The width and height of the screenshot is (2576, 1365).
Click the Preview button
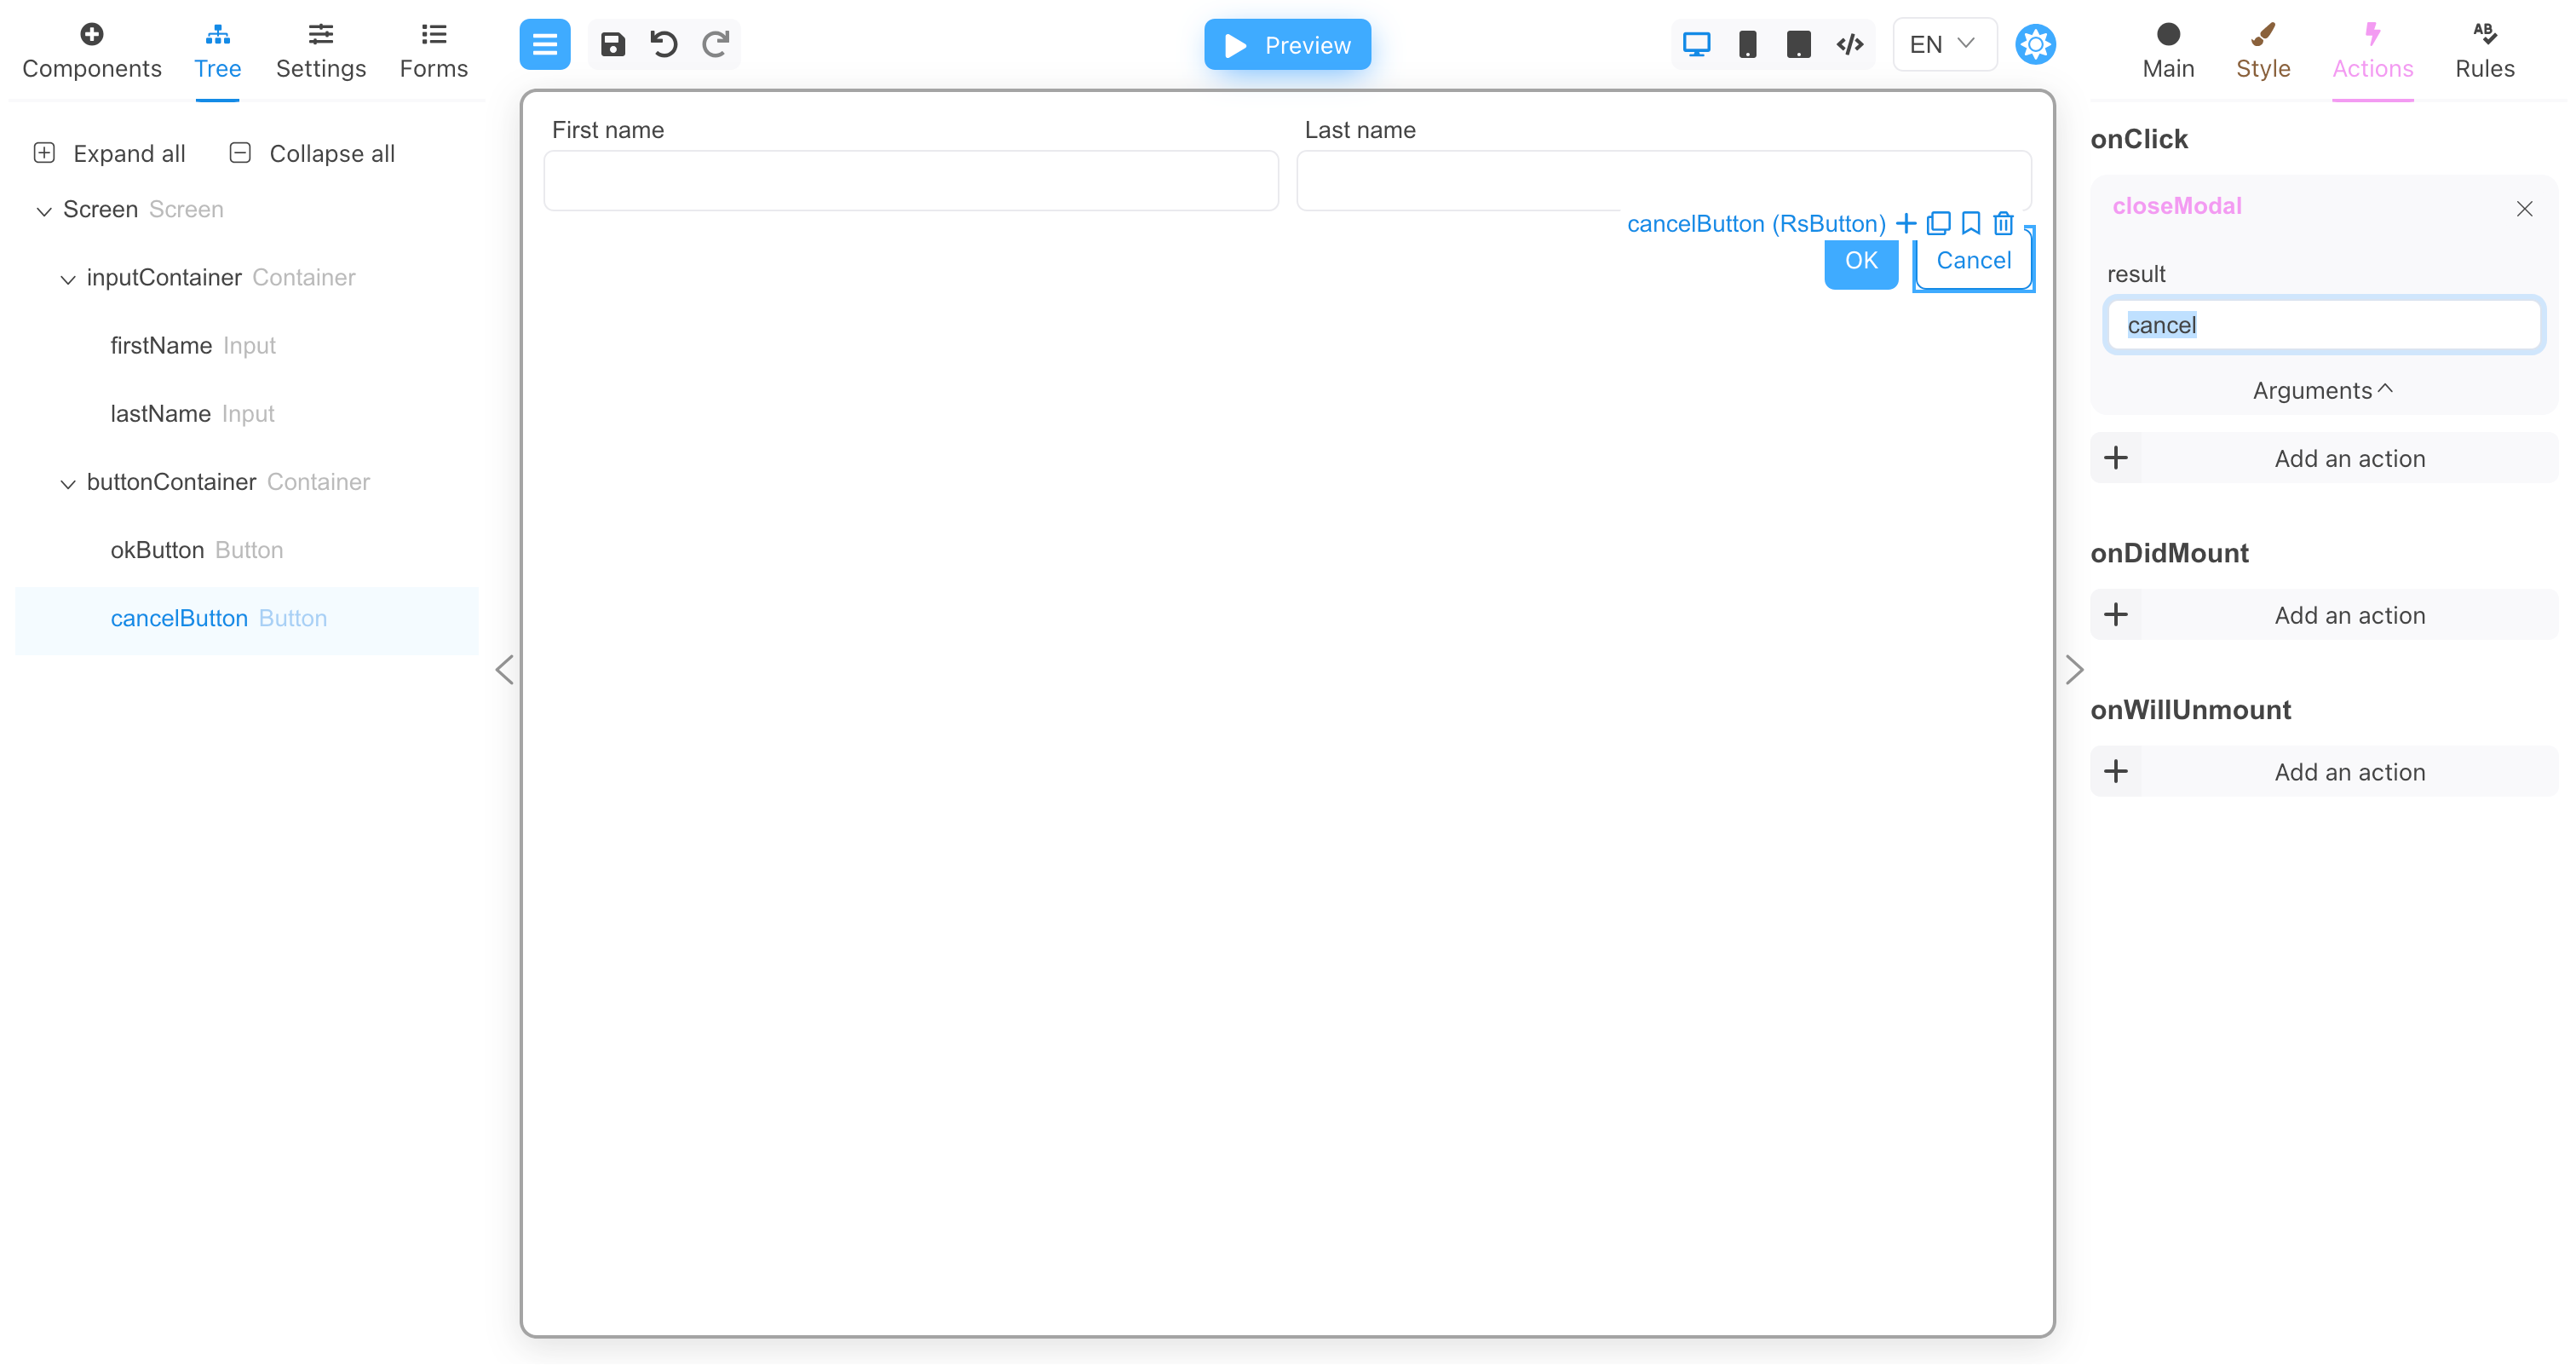[1287, 44]
